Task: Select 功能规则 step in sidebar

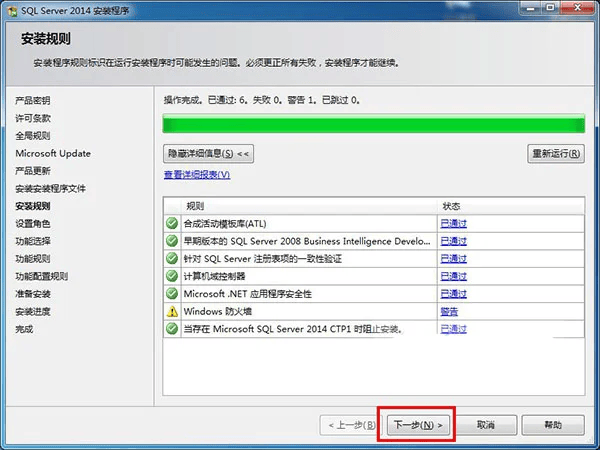Action: tap(33, 259)
